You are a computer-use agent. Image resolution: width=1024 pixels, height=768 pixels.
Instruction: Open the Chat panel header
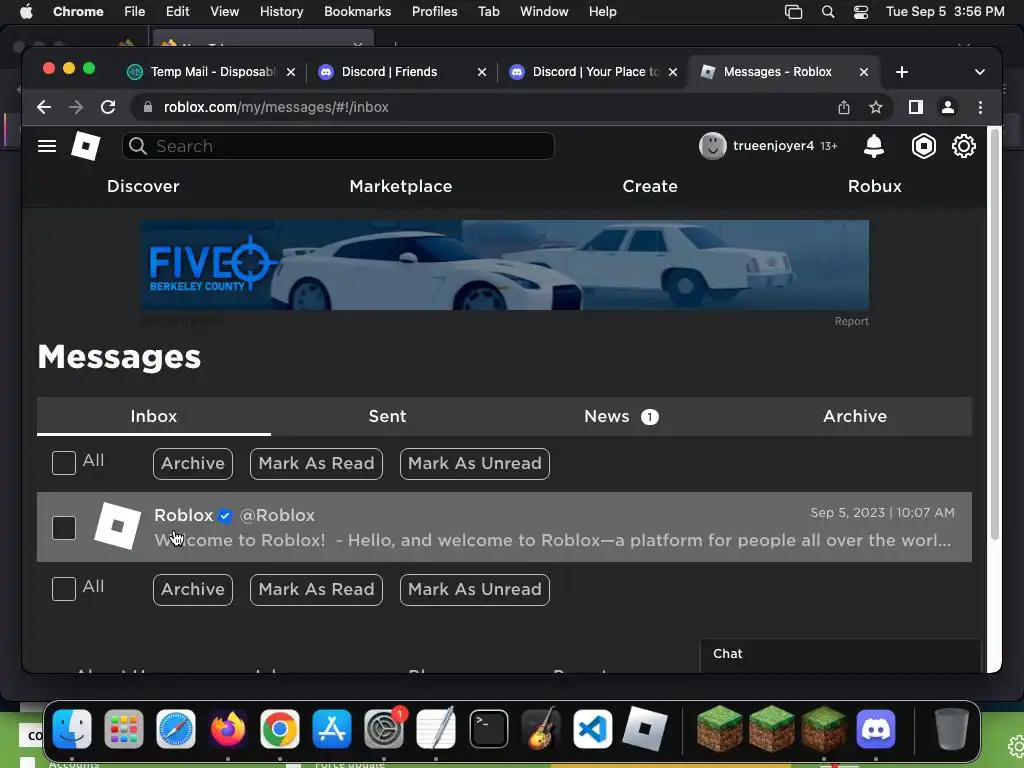(x=840, y=654)
